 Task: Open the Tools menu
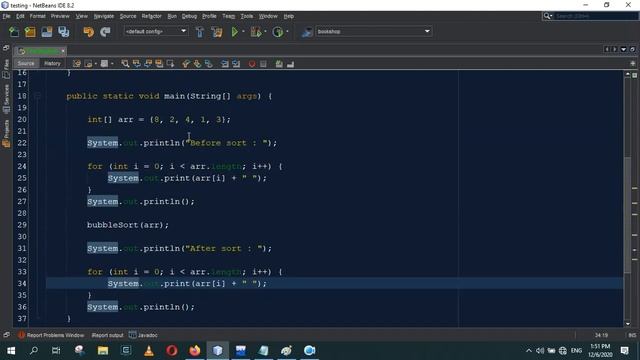click(247, 16)
